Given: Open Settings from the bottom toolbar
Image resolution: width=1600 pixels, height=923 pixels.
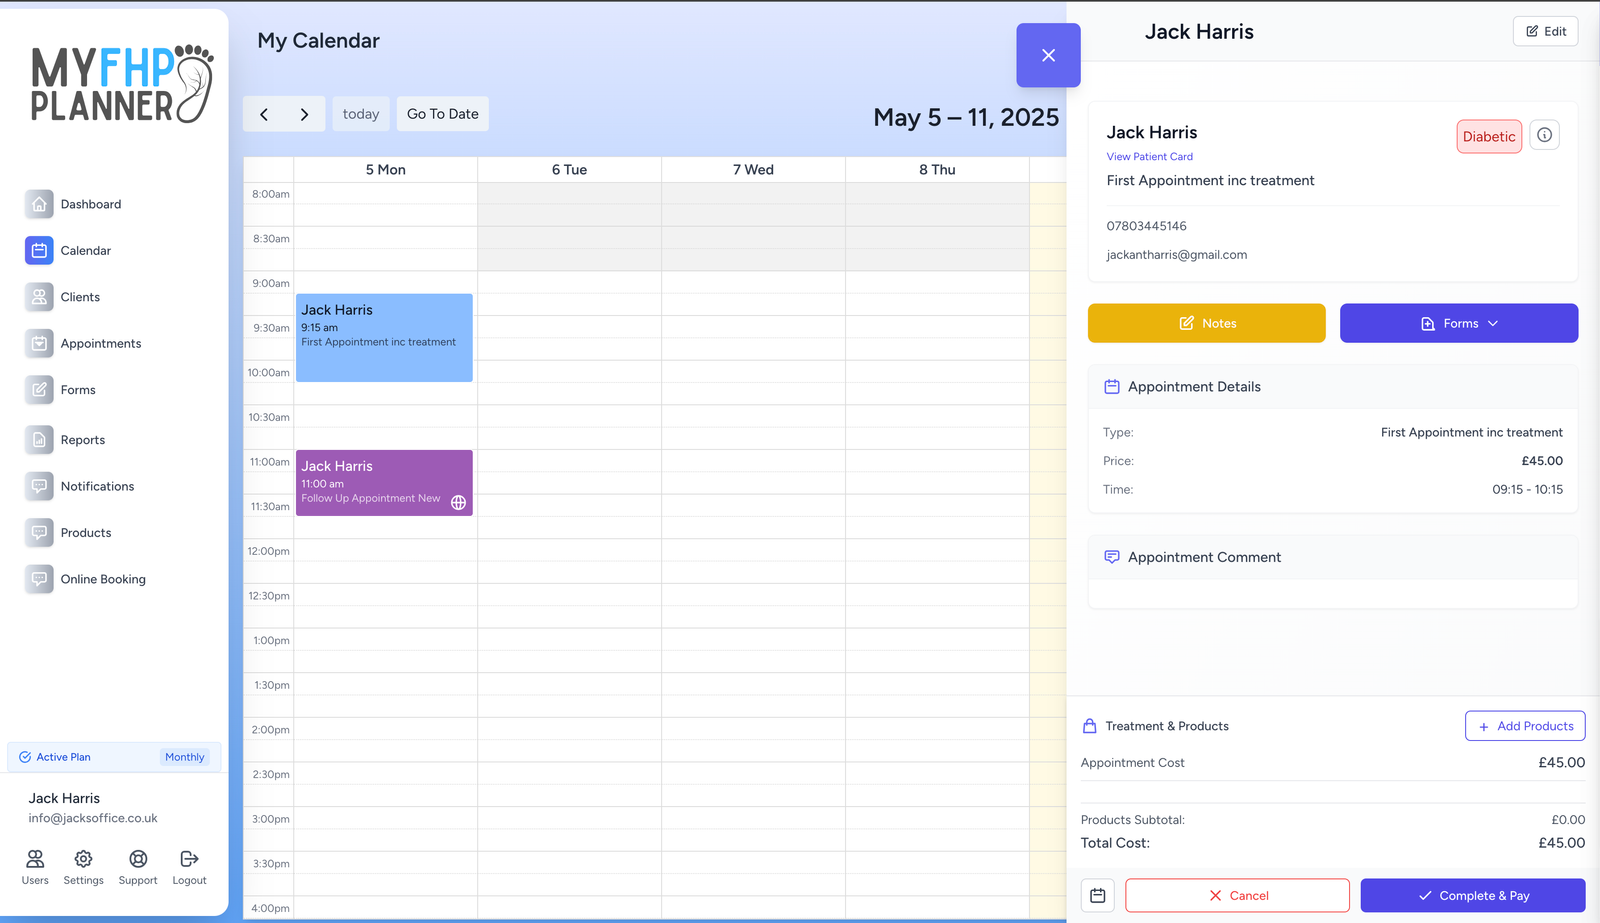Looking at the screenshot, I should coord(83,866).
